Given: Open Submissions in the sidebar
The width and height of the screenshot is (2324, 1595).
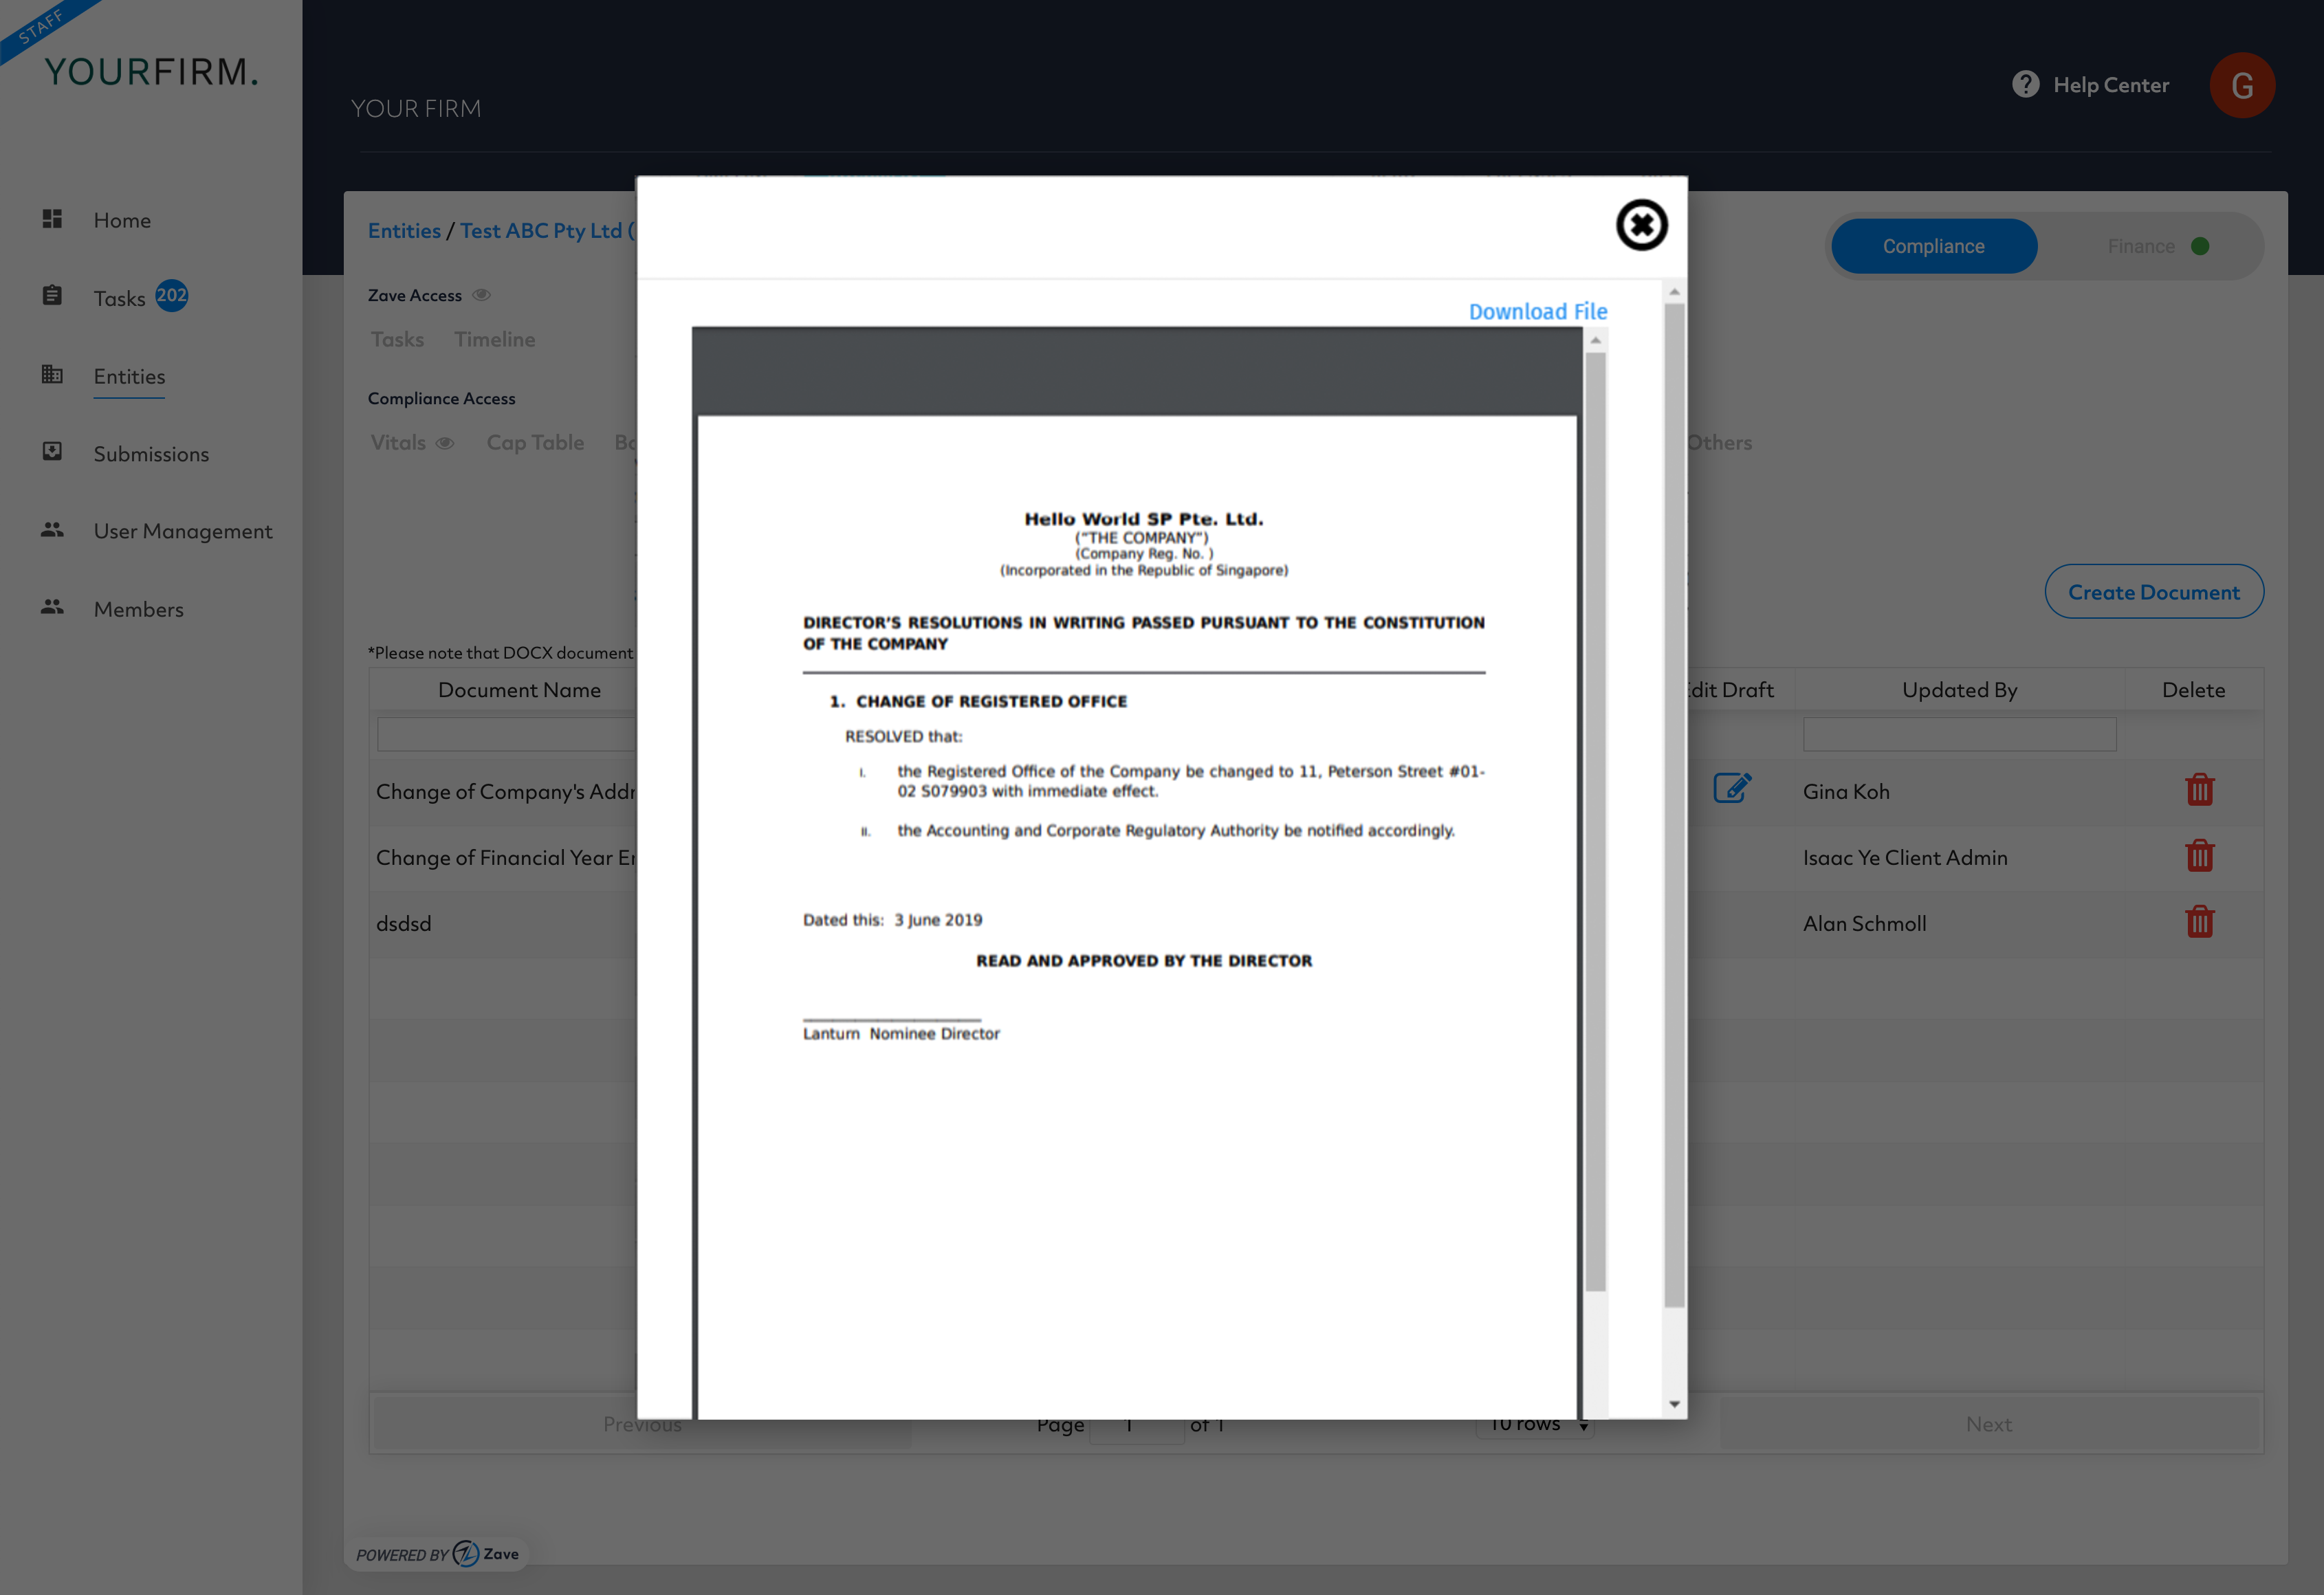Looking at the screenshot, I should point(151,454).
